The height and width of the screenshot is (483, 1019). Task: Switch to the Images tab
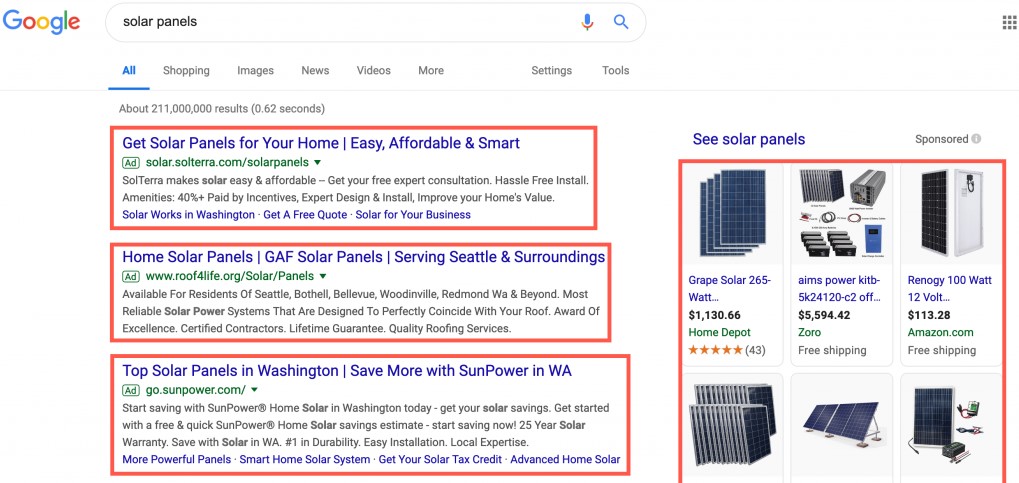point(255,71)
